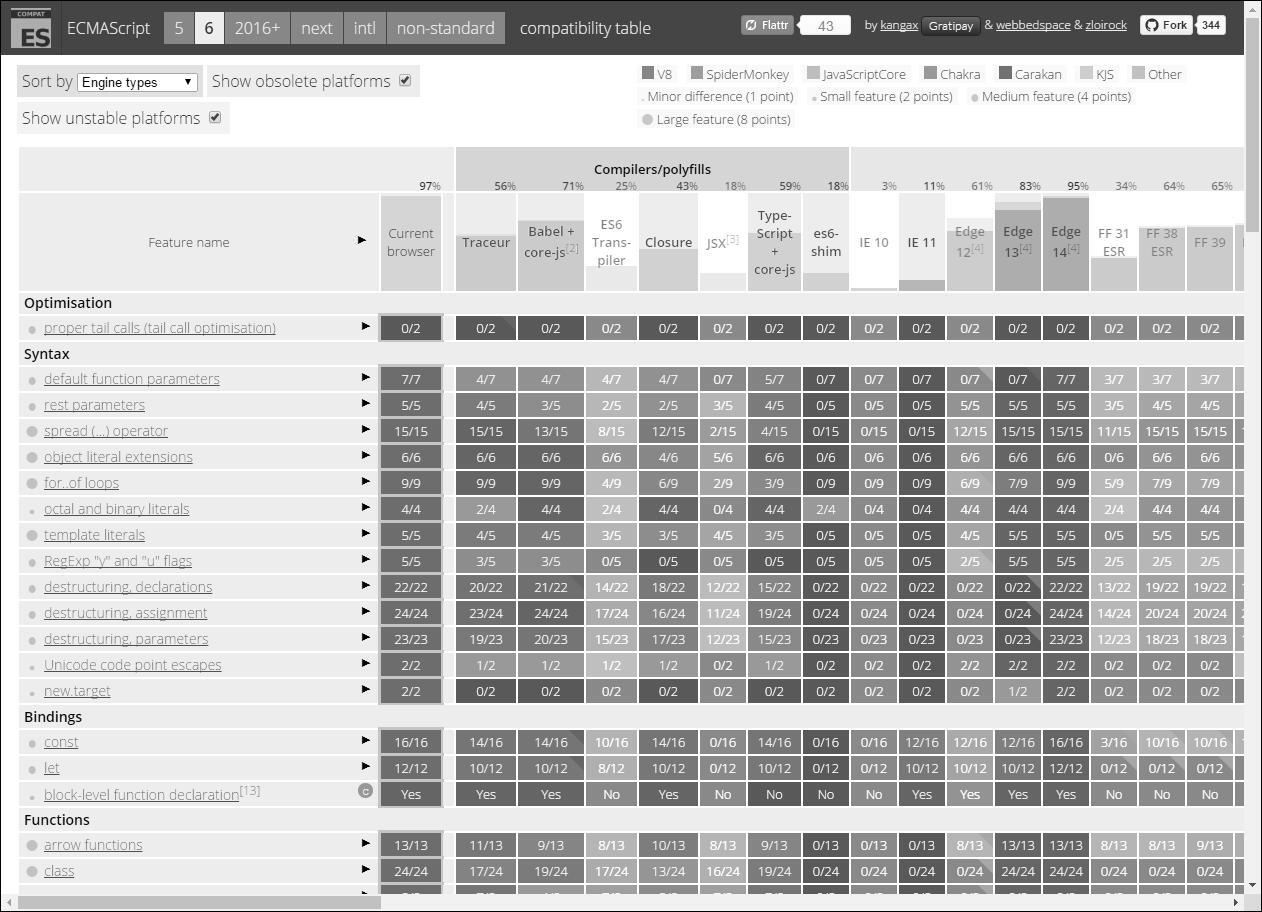Toggle Show obsolete platforms checkbox
This screenshot has height=912, width=1262.
(x=405, y=80)
